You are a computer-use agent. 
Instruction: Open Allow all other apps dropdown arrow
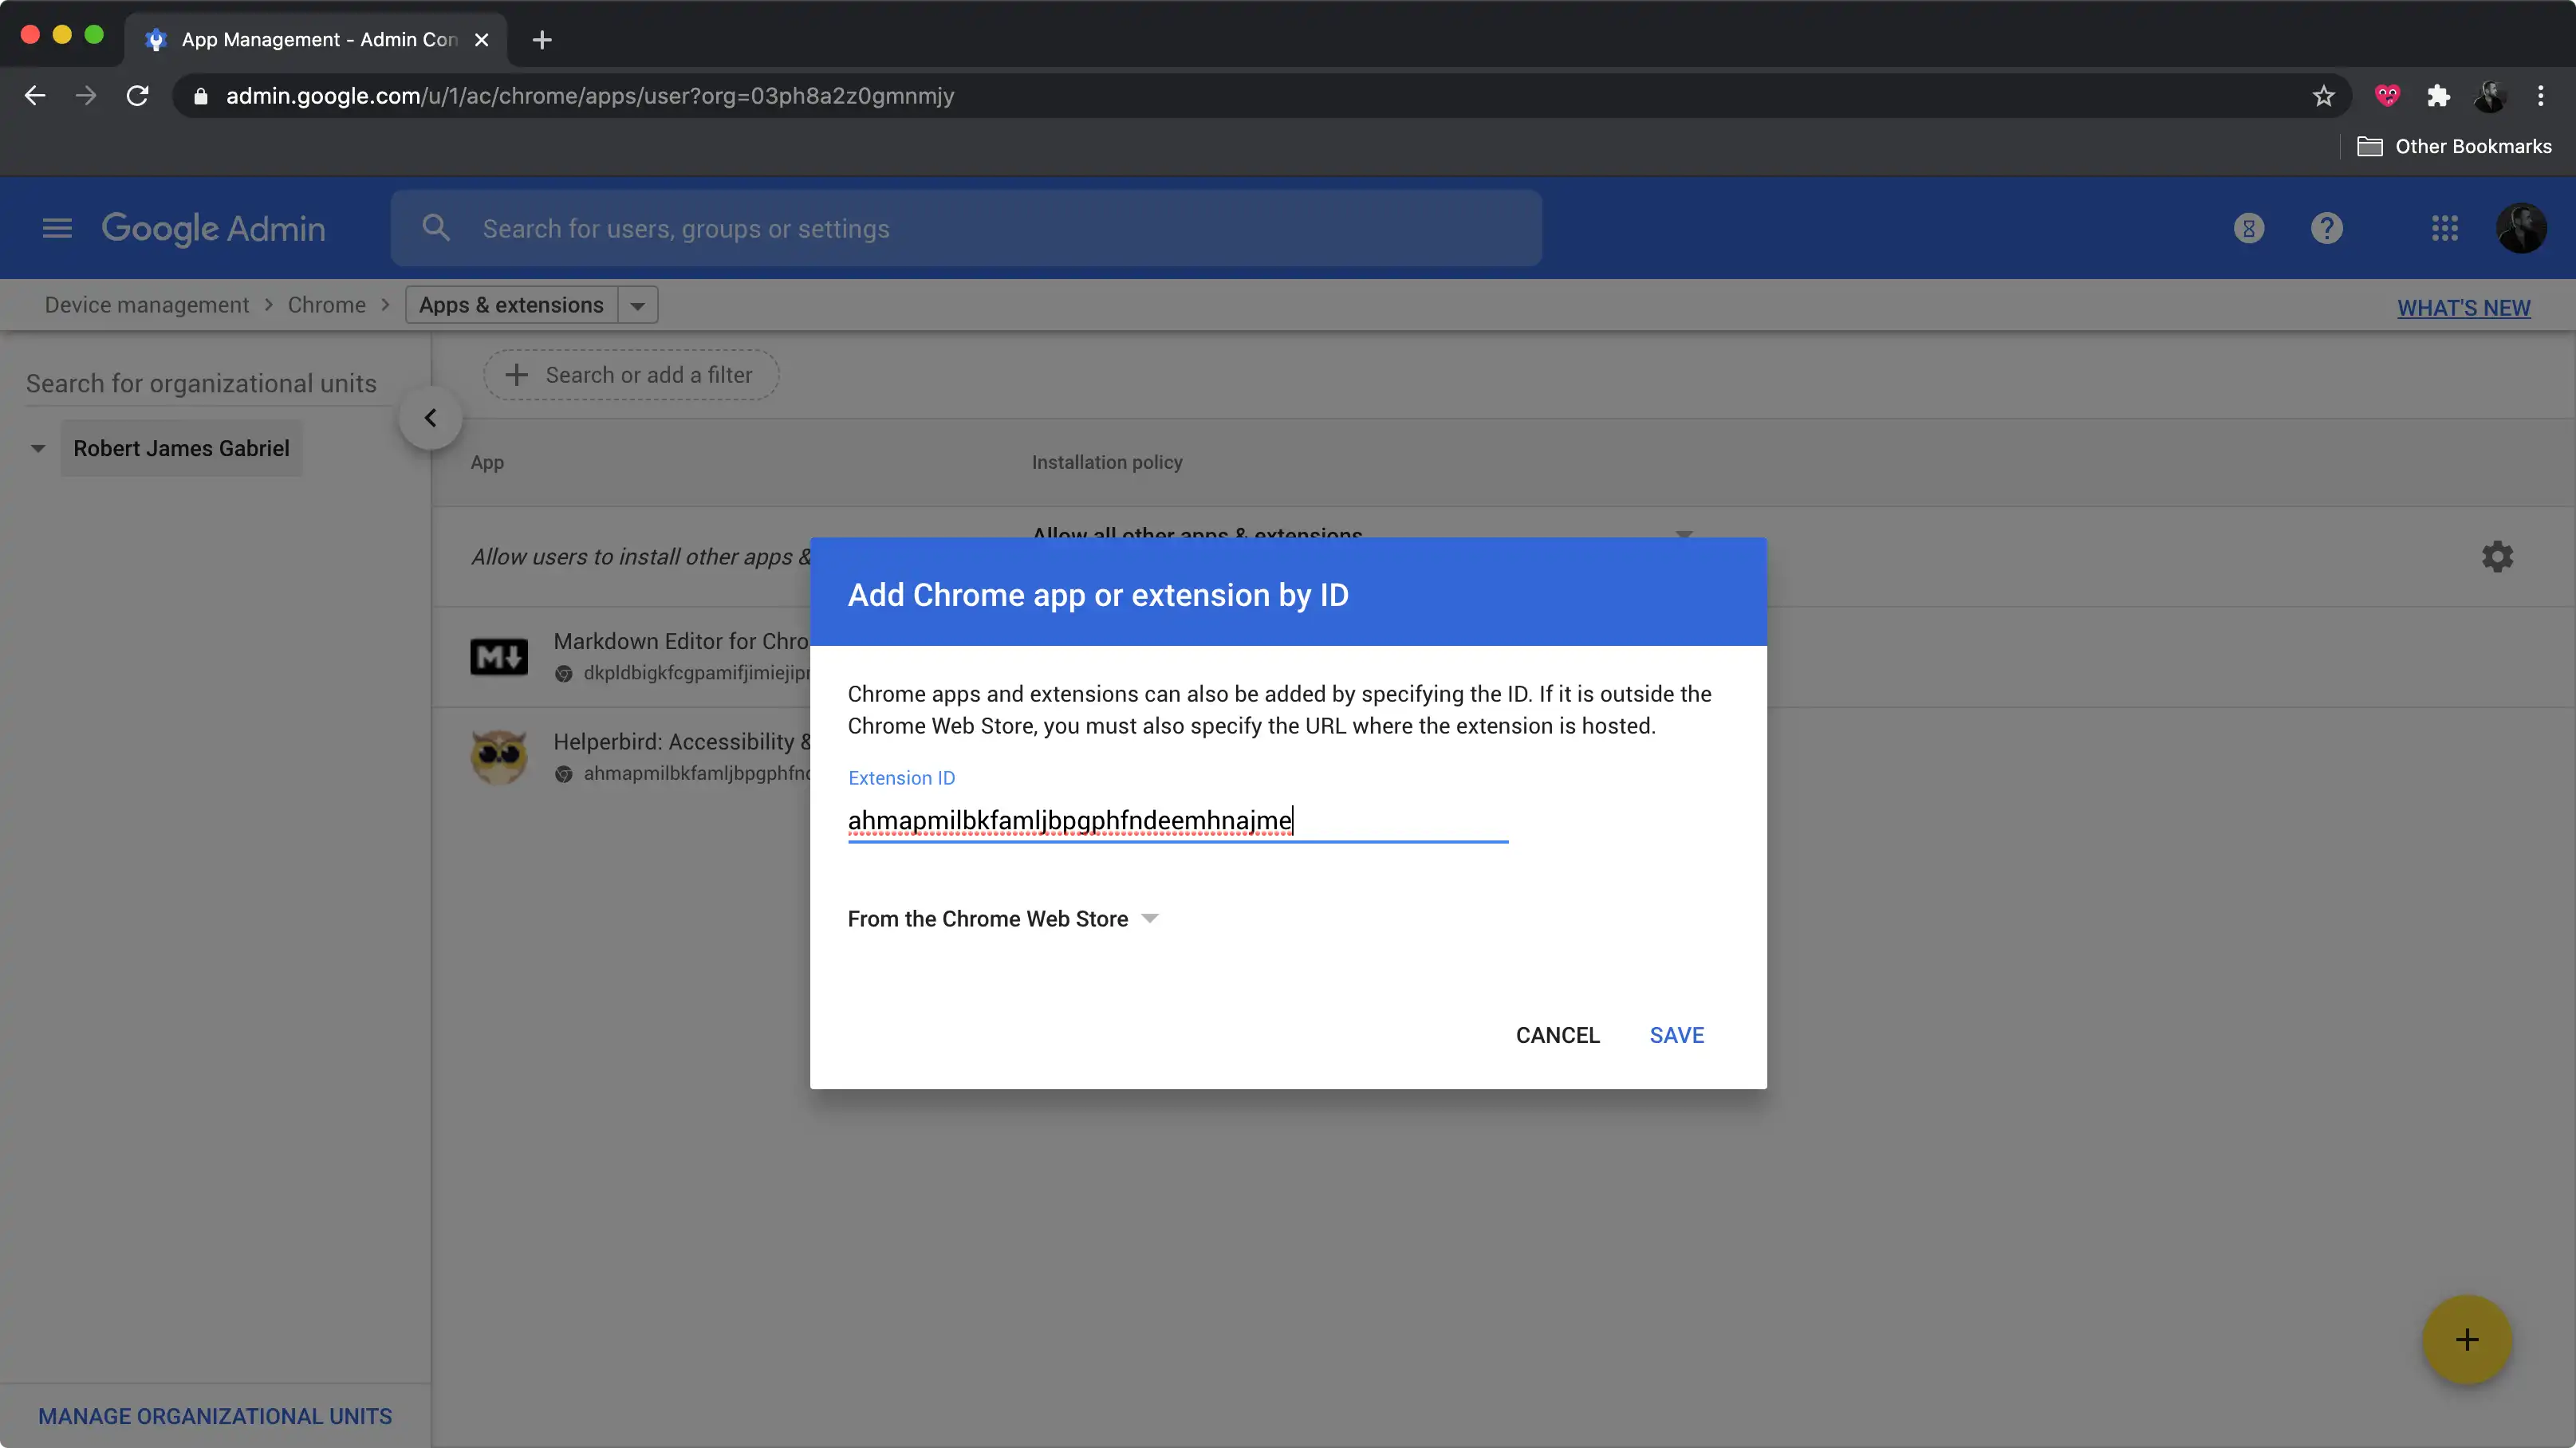[1684, 534]
